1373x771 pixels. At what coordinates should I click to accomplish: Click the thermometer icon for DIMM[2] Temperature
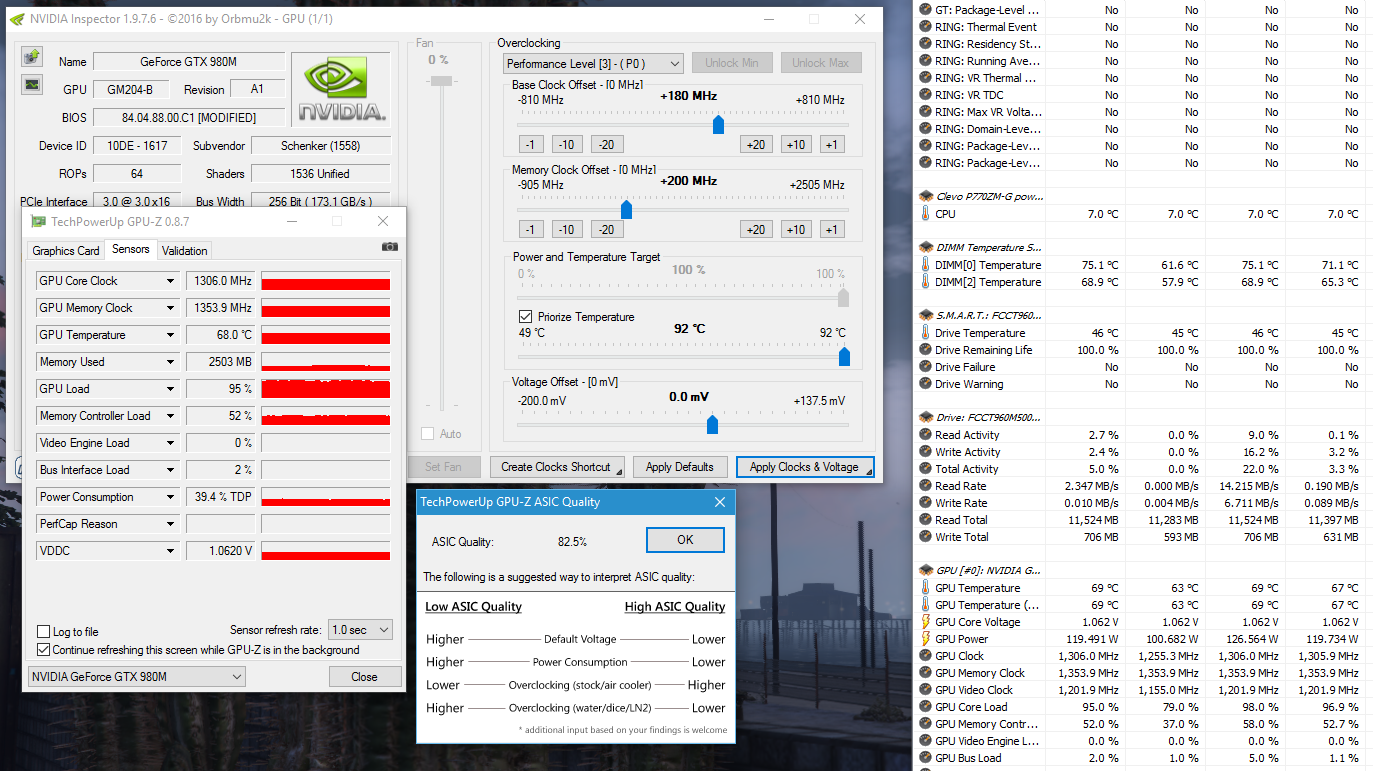tap(926, 282)
